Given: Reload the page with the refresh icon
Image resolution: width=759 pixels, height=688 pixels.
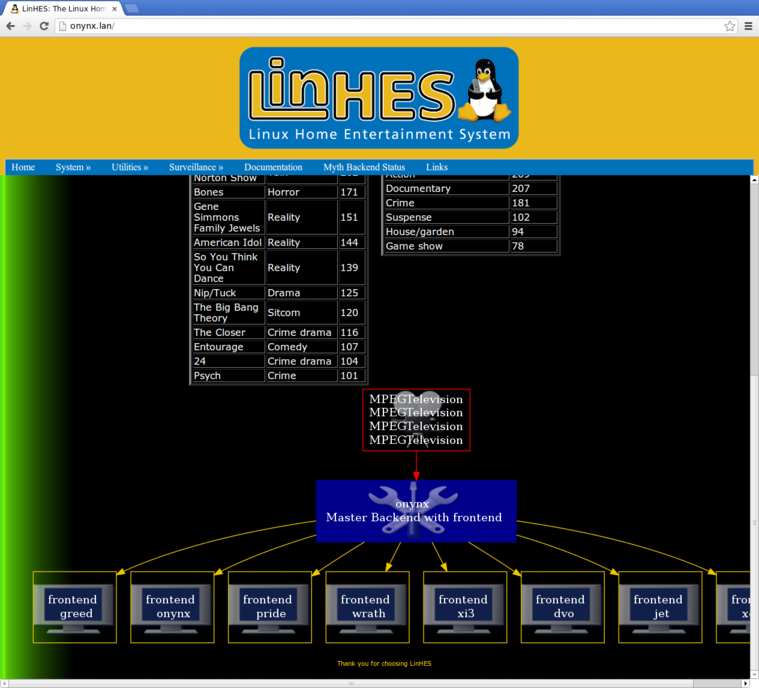Looking at the screenshot, I should [x=44, y=26].
